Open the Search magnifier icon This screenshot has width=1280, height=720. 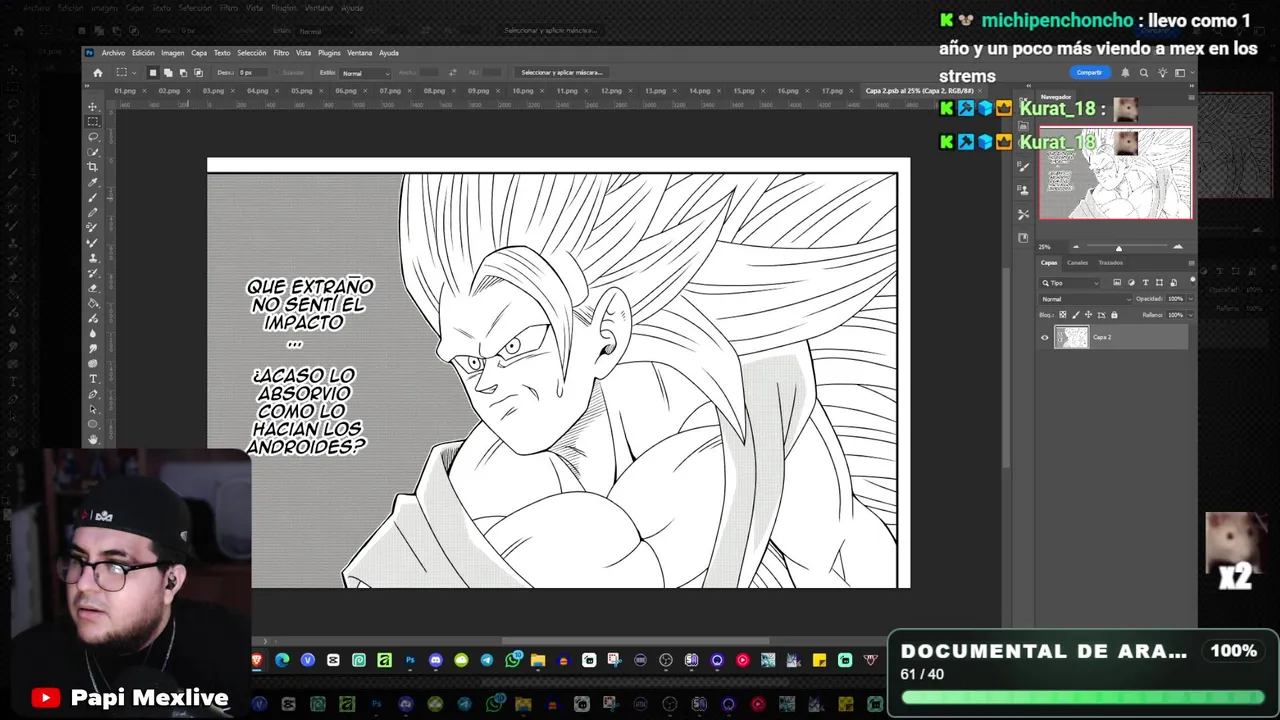[x=1144, y=73]
